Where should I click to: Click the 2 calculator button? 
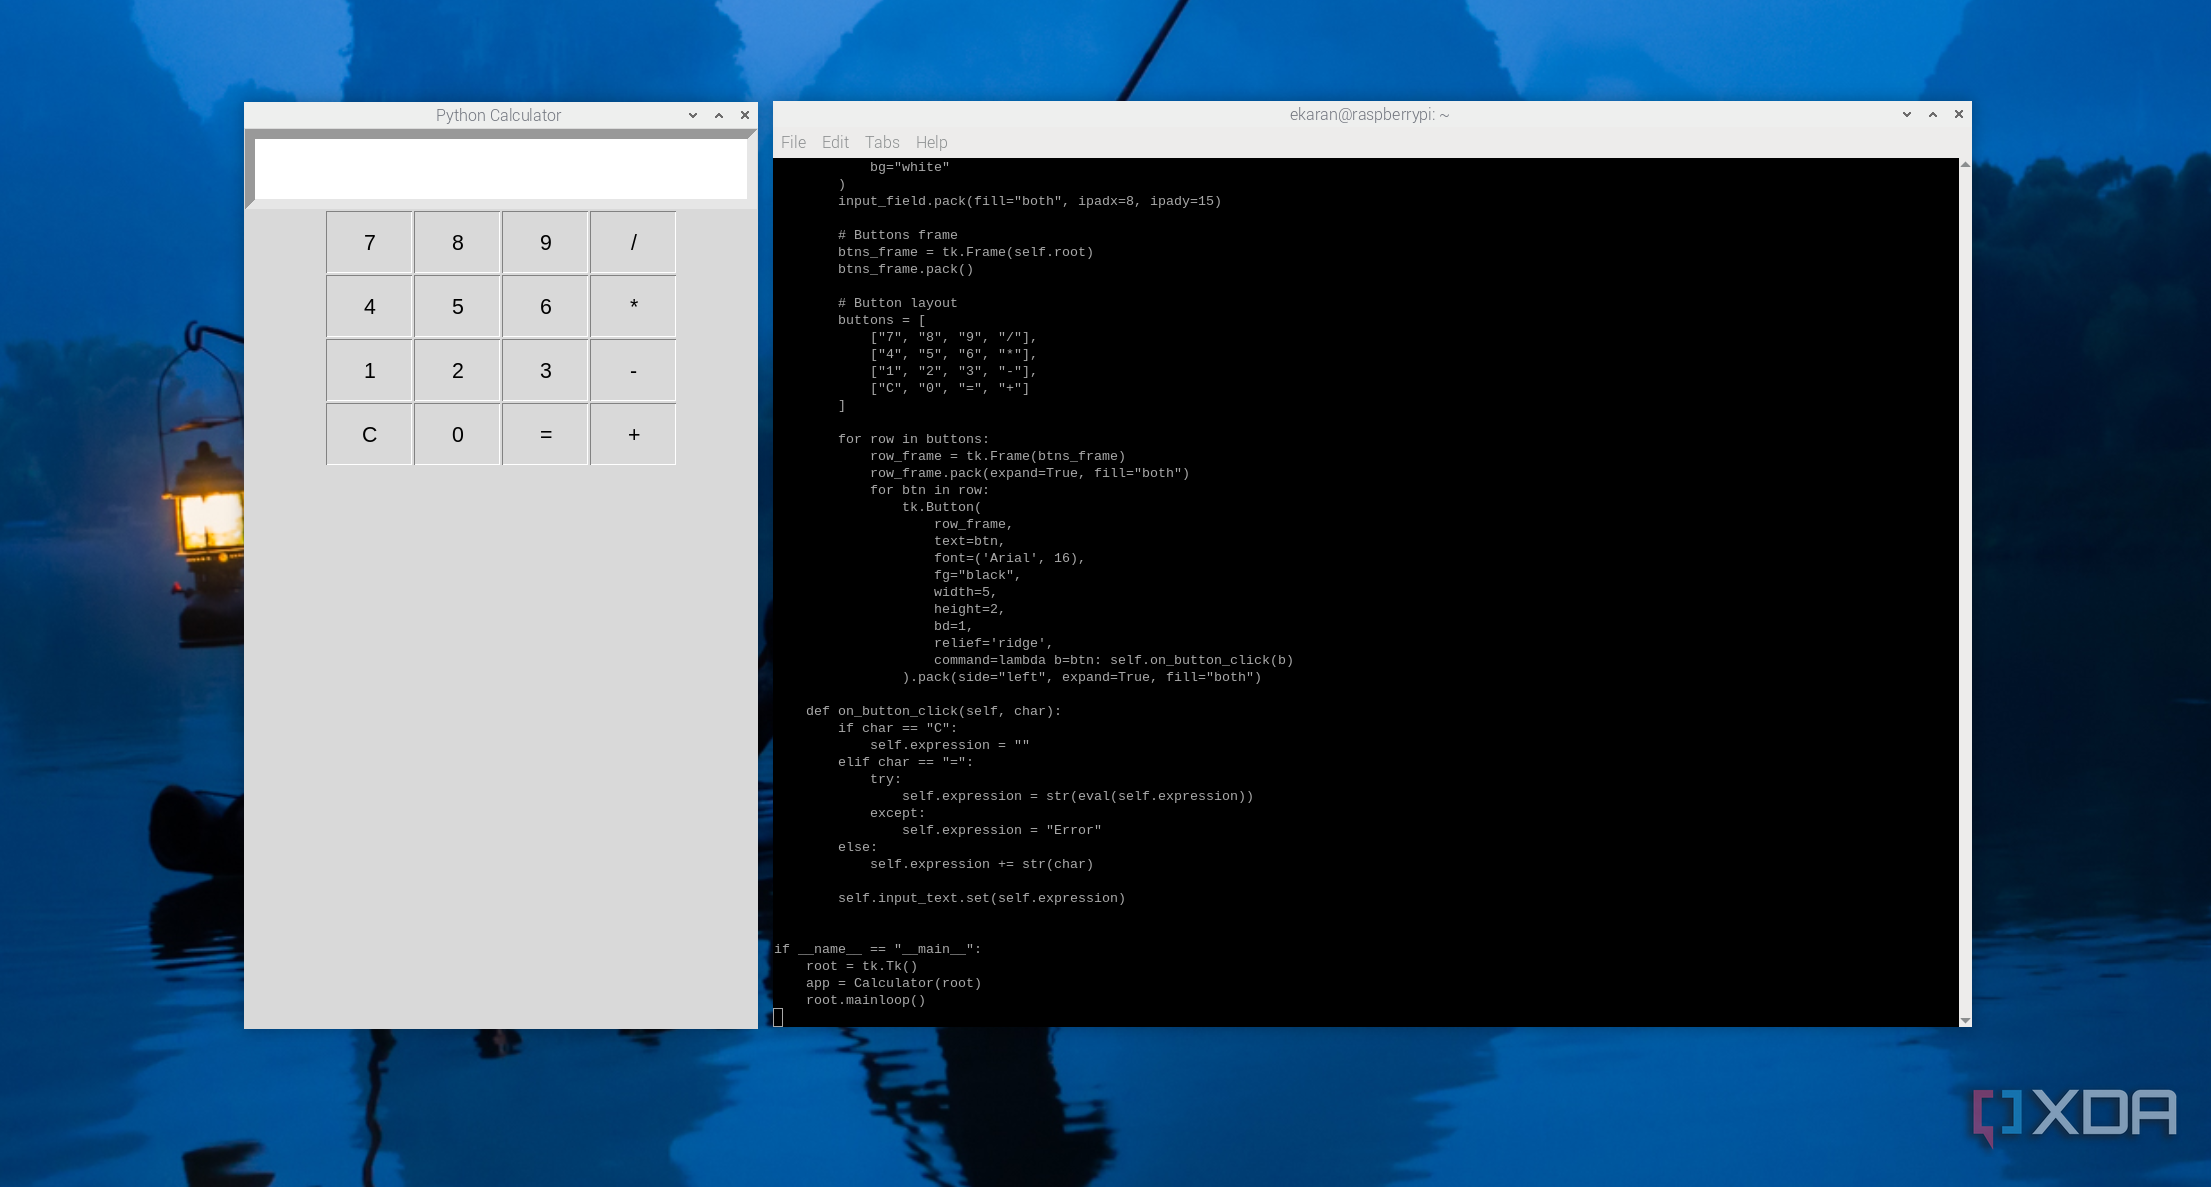(457, 371)
